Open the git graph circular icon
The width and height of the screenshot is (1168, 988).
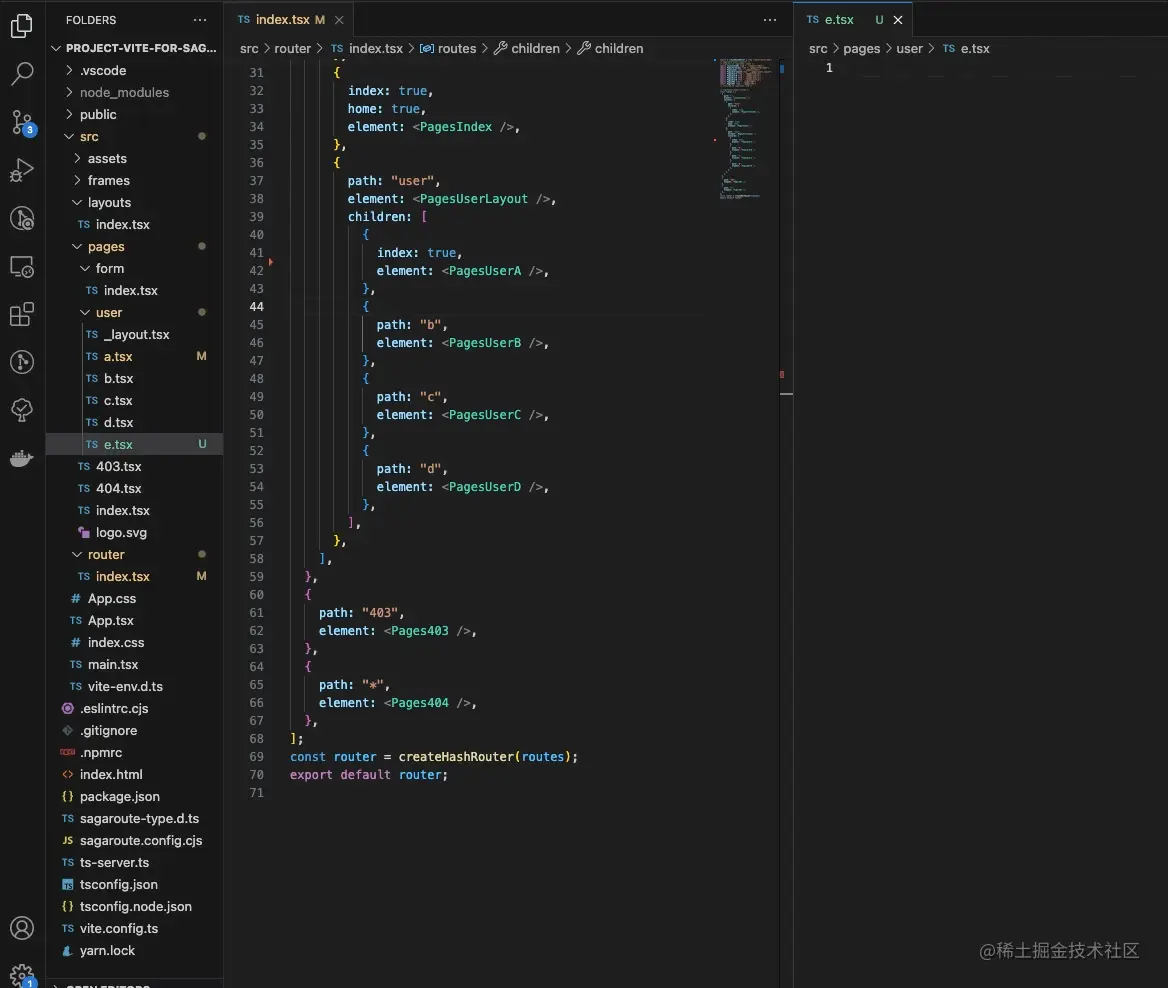point(22,362)
